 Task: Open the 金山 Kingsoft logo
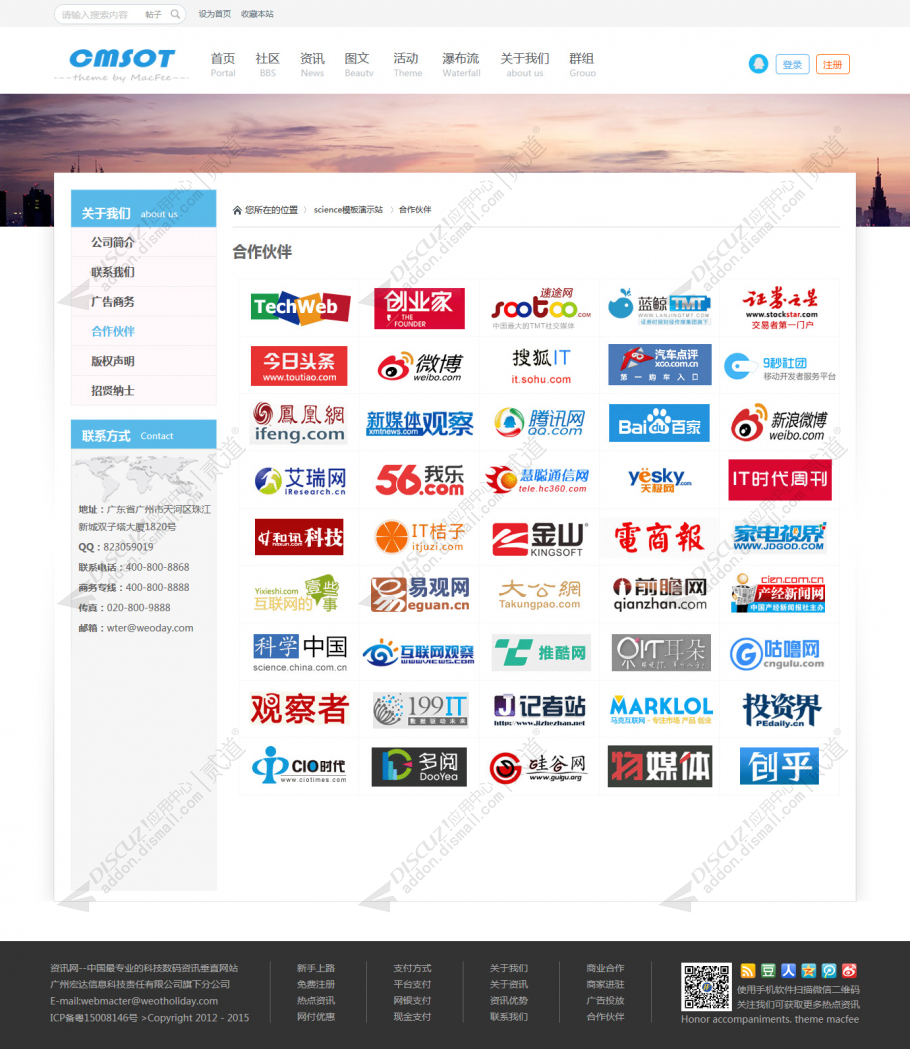[x=539, y=539]
